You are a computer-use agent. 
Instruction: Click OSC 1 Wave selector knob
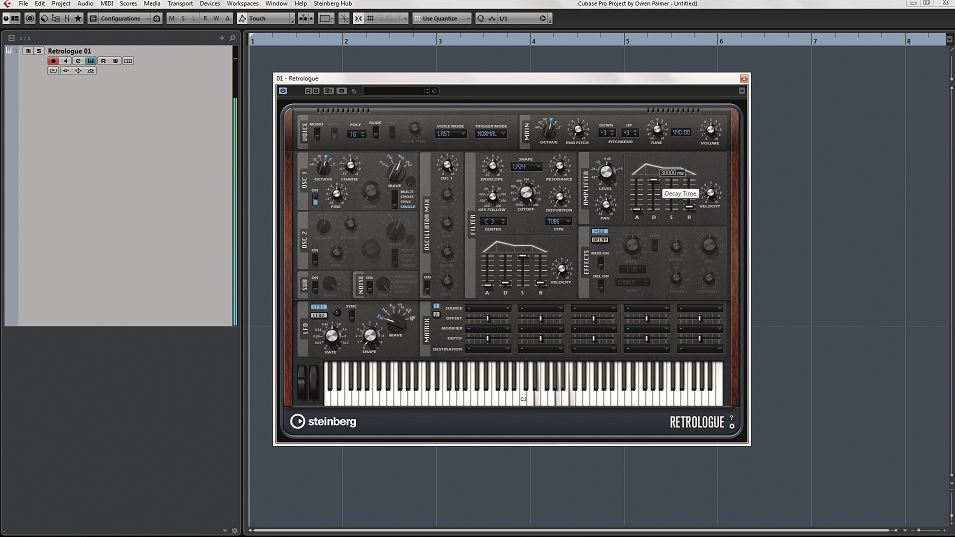396,172
